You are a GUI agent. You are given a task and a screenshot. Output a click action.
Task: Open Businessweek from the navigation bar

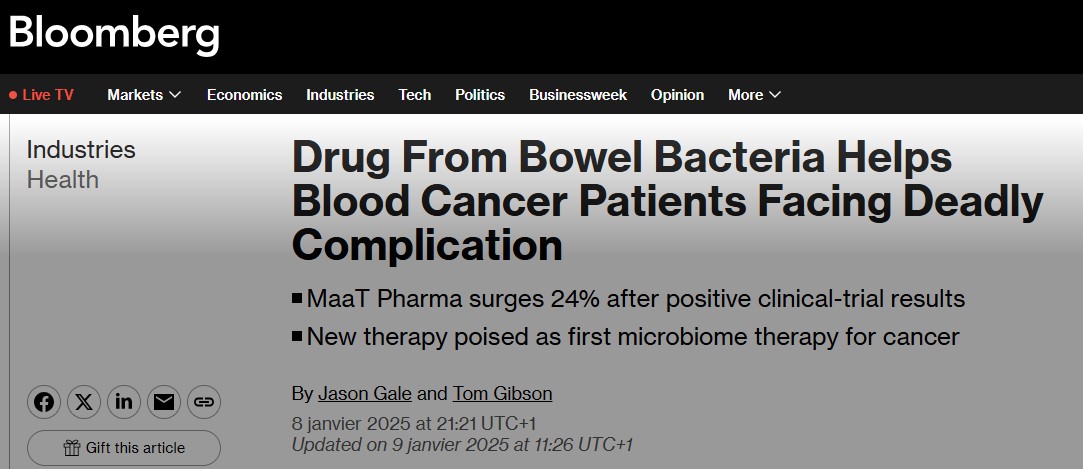(578, 95)
